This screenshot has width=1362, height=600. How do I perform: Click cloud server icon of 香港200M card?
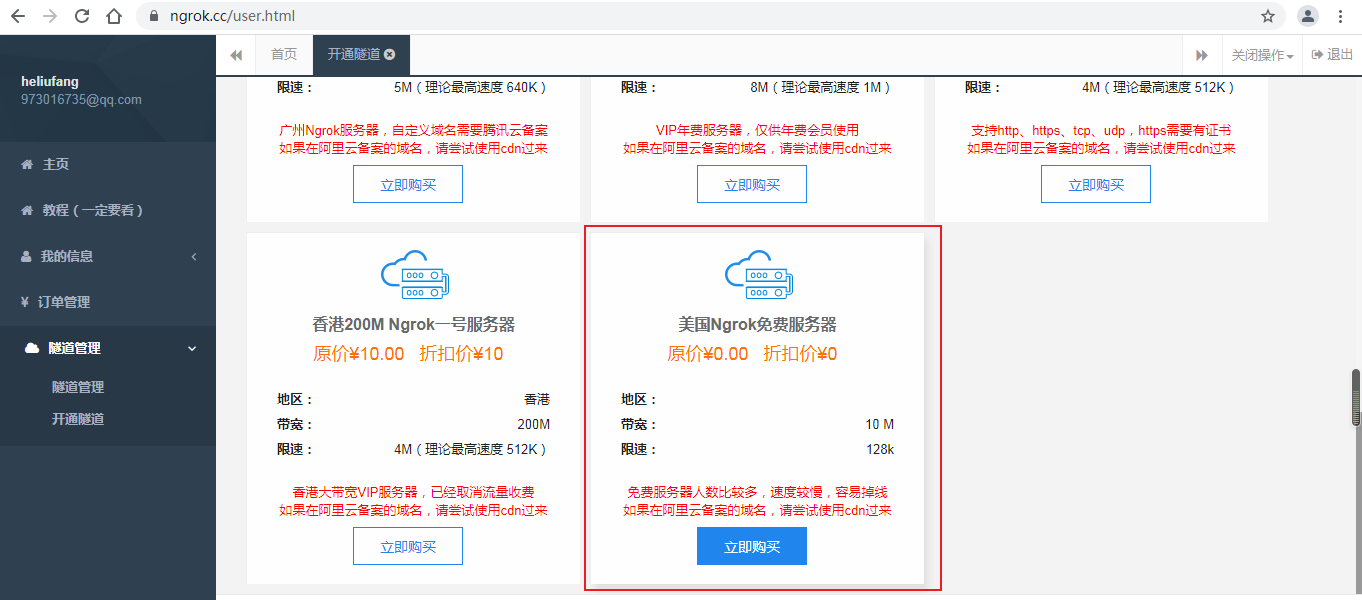[x=413, y=277]
